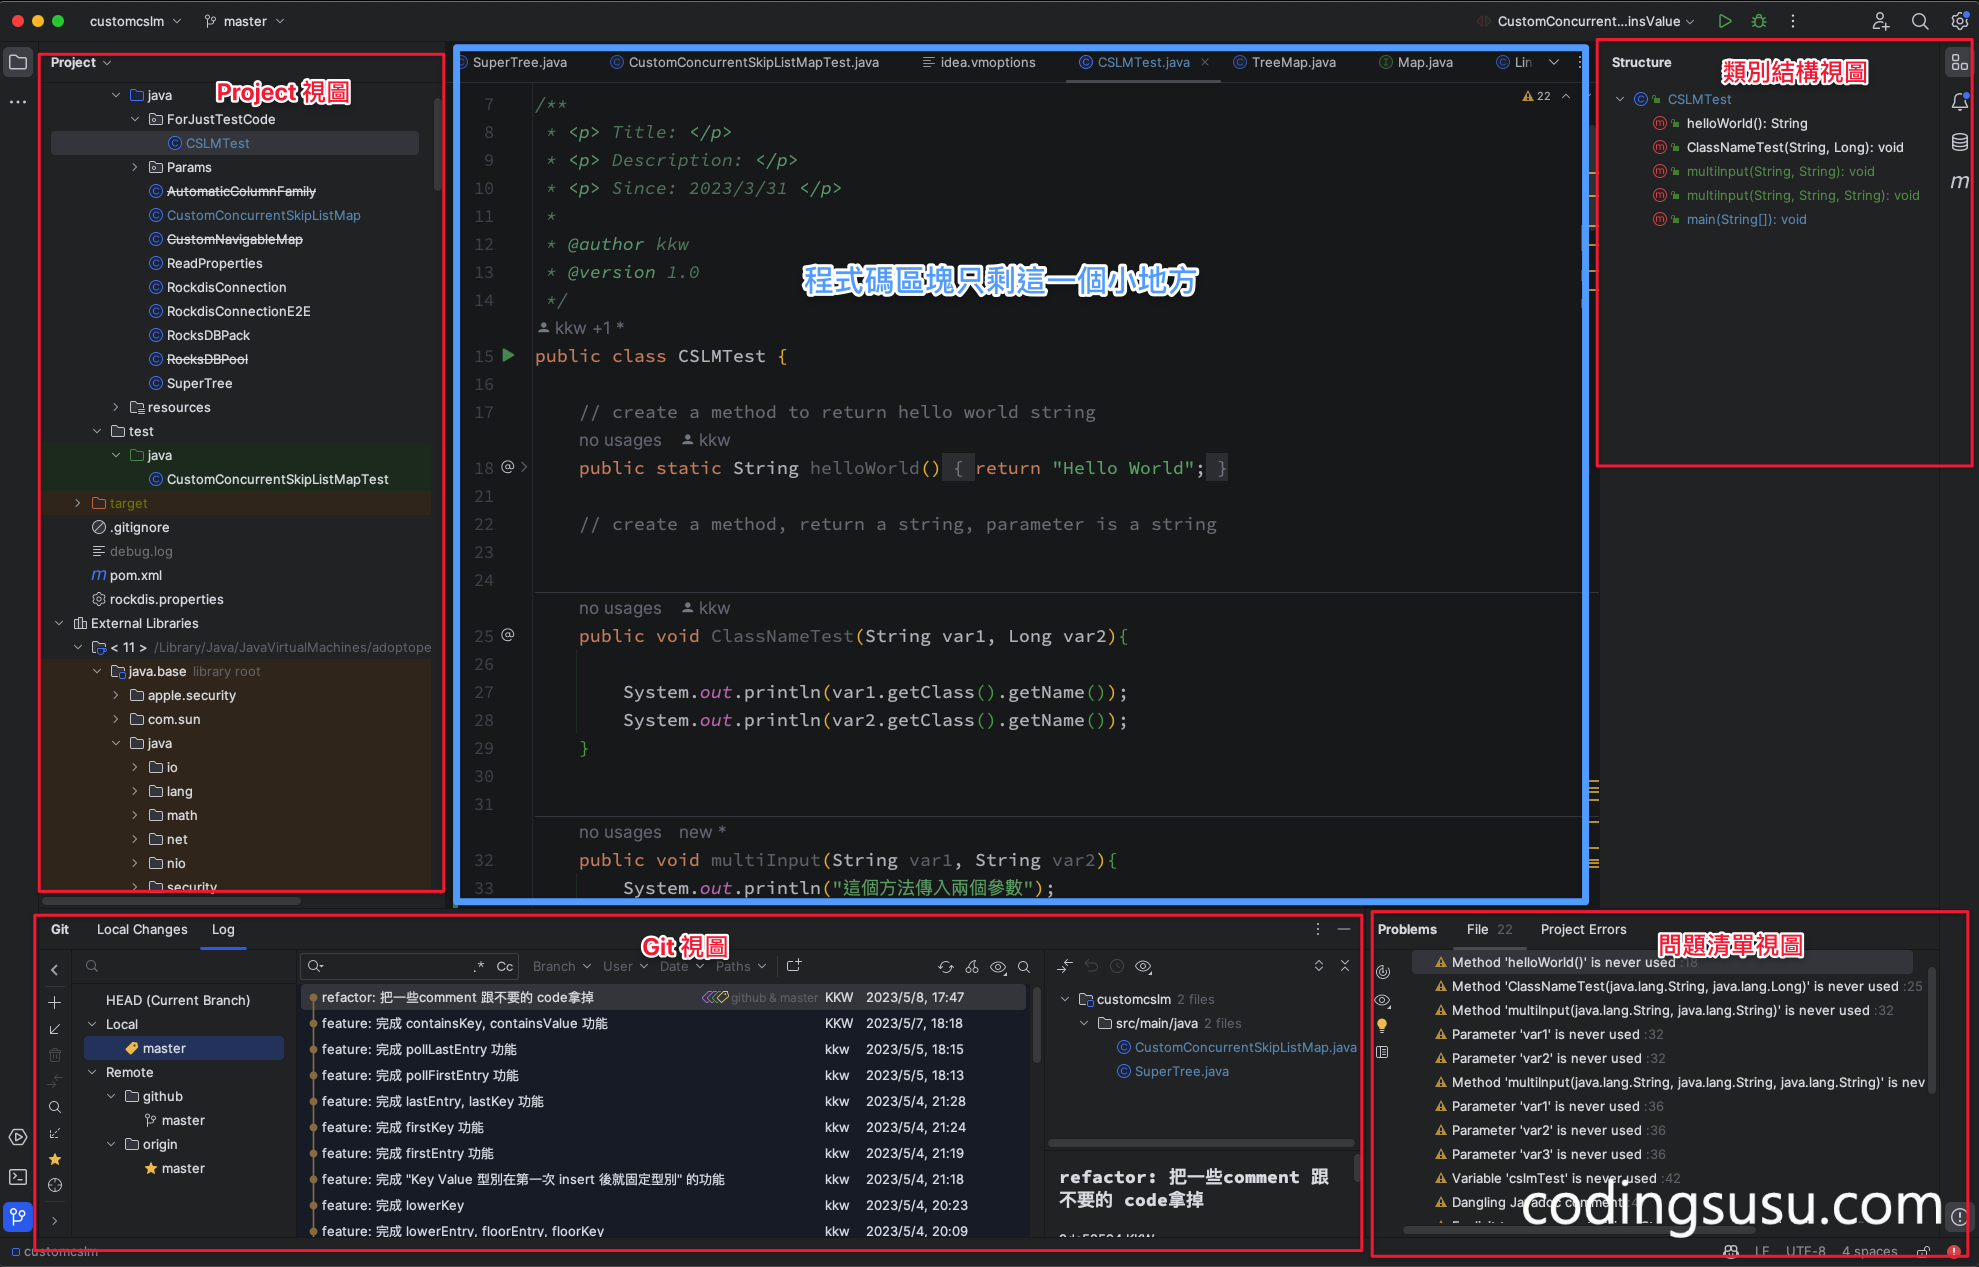Expand the External Libraries node
This screenshot has height=1267, width=1979.
59,623
